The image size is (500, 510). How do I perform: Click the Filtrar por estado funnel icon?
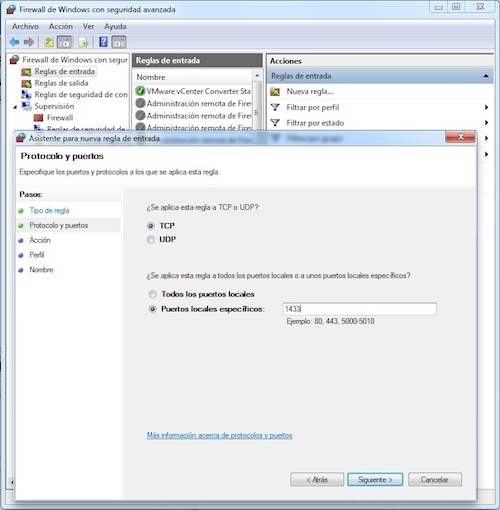[275, 123]
